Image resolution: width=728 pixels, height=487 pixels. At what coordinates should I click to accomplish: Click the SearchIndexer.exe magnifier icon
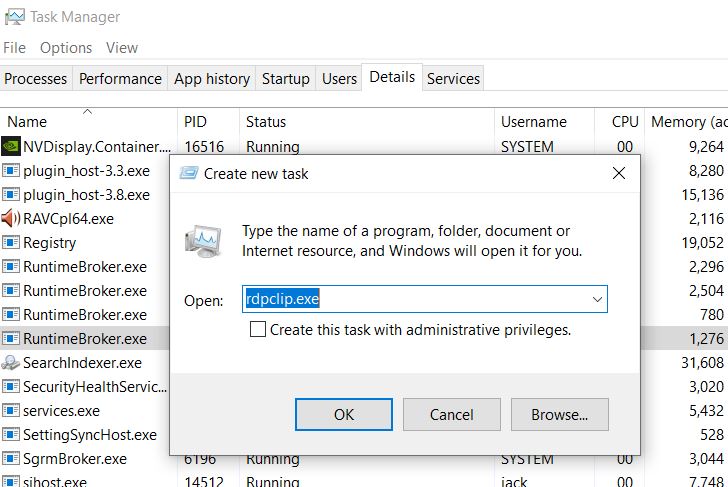[11, 362]
